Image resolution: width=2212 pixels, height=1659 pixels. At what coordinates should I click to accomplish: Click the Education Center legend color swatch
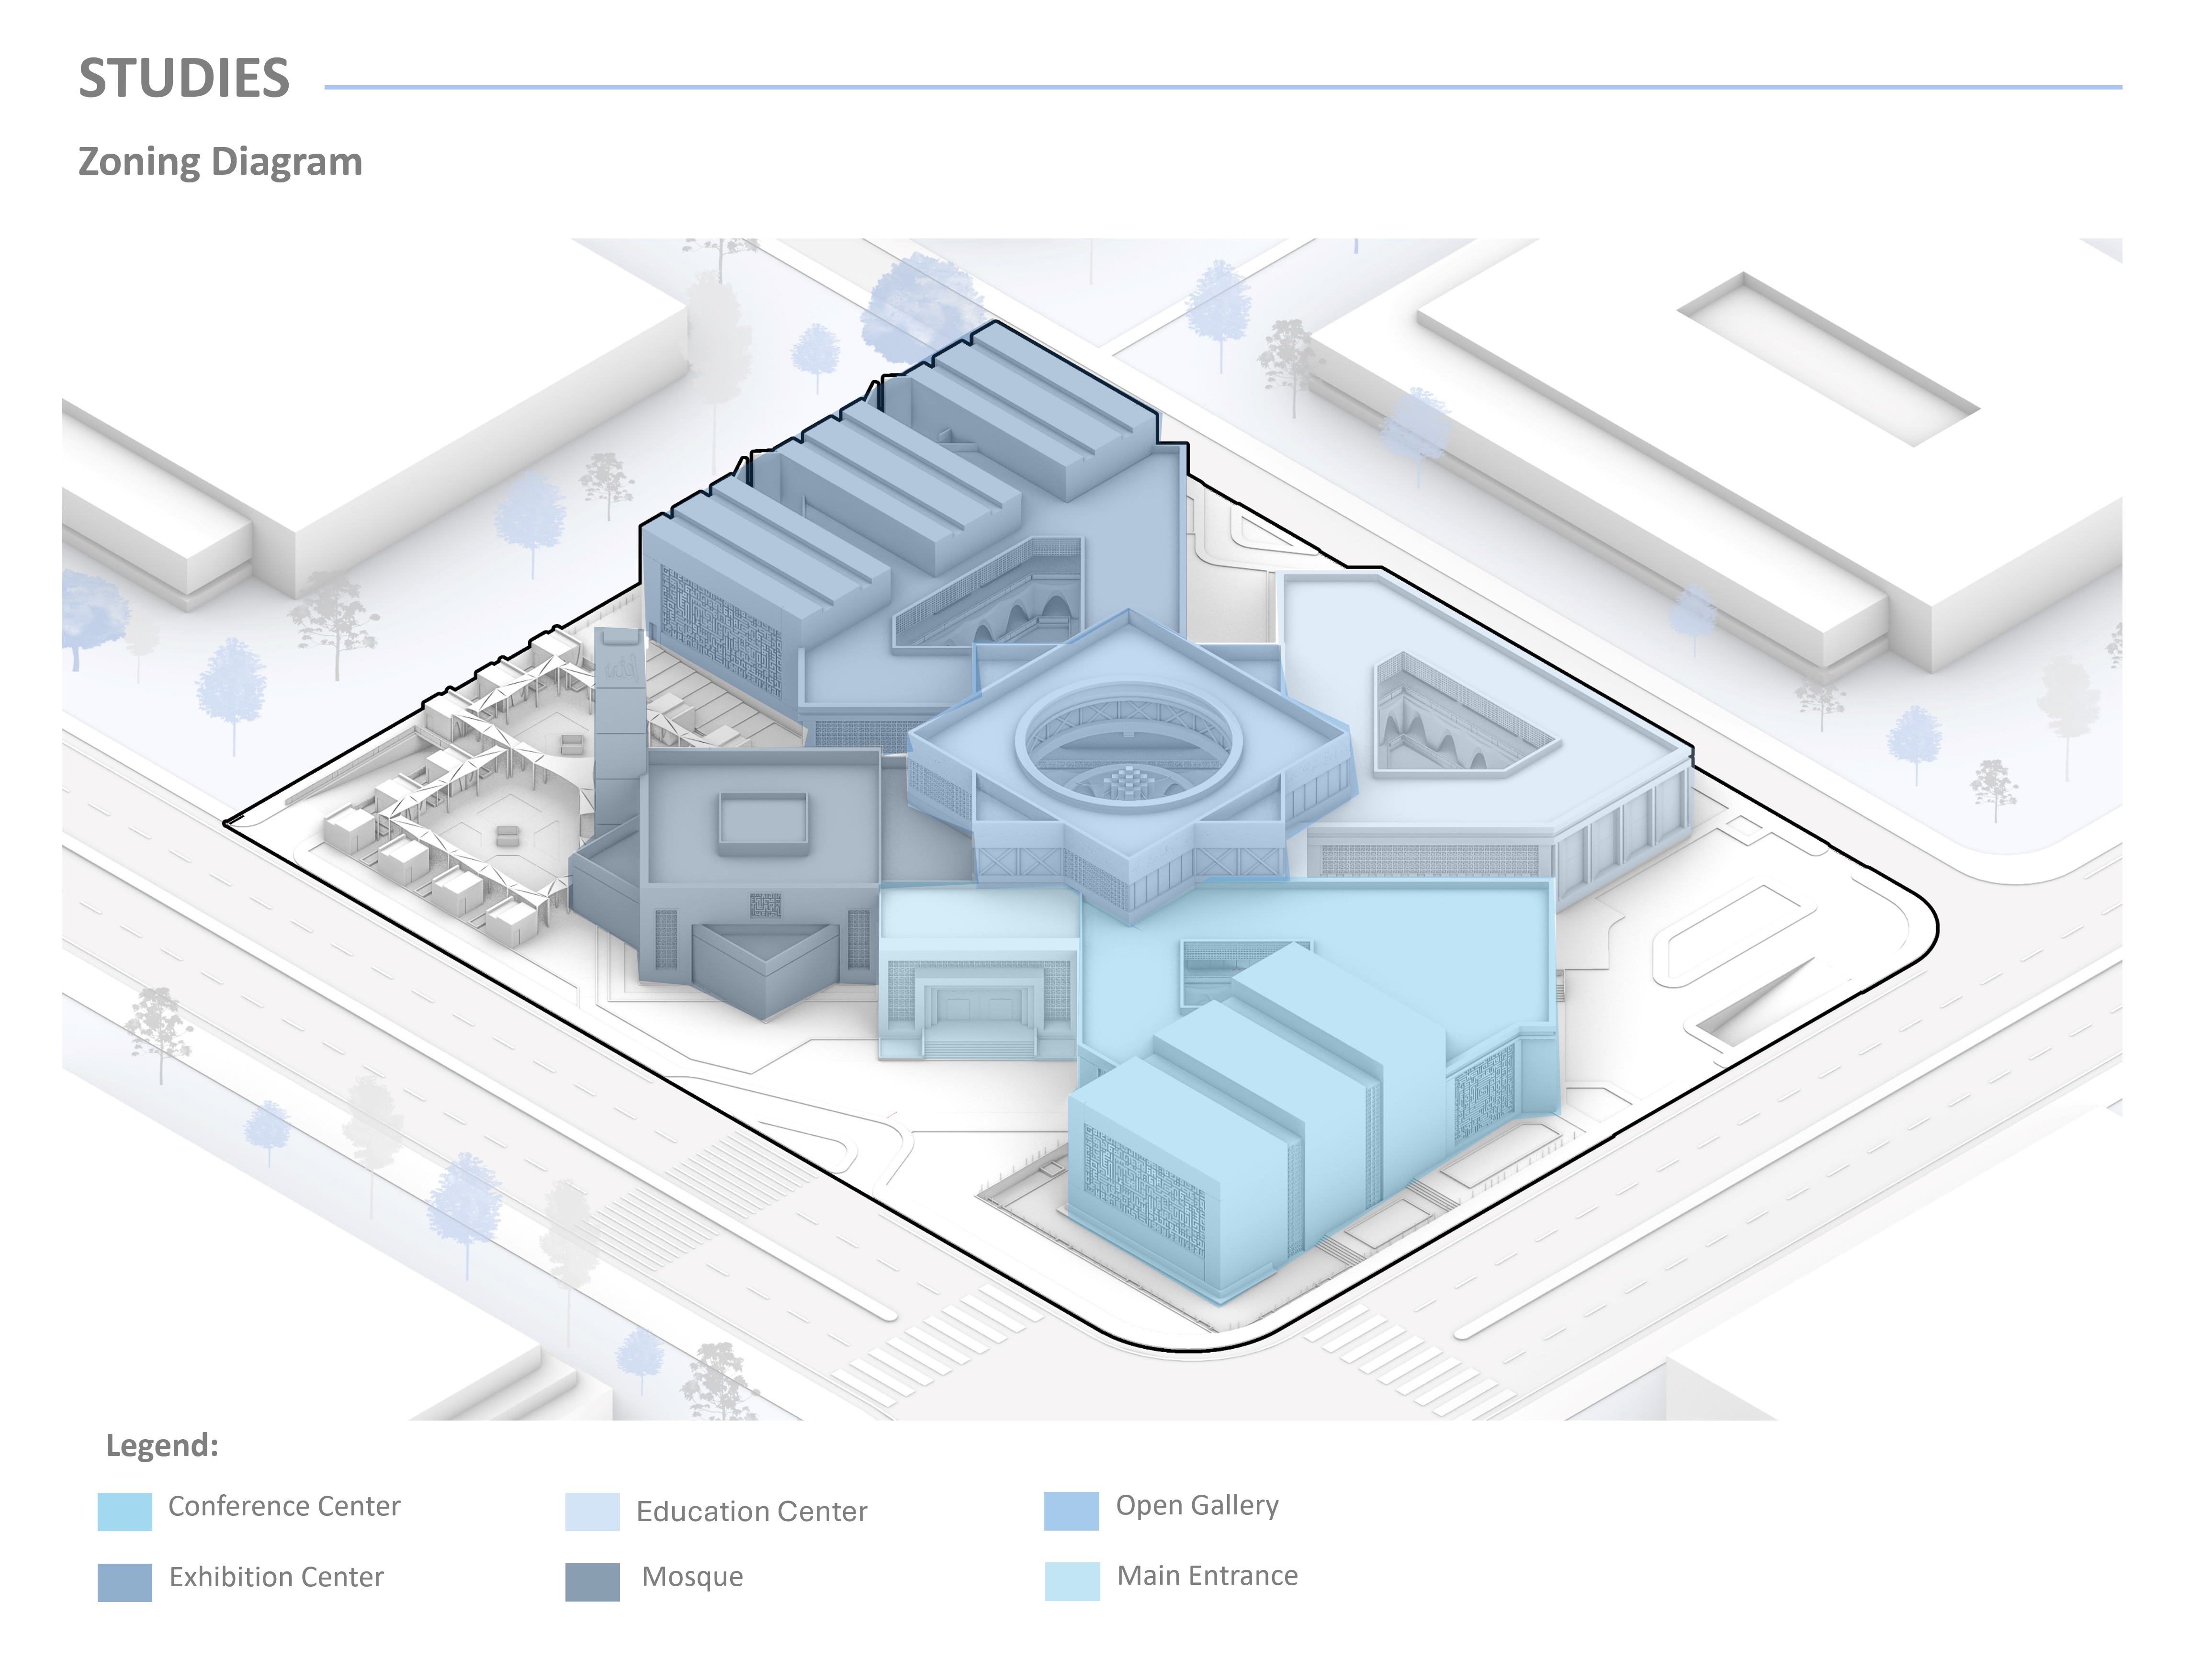pyautogui.click(x=592, y=1511)
